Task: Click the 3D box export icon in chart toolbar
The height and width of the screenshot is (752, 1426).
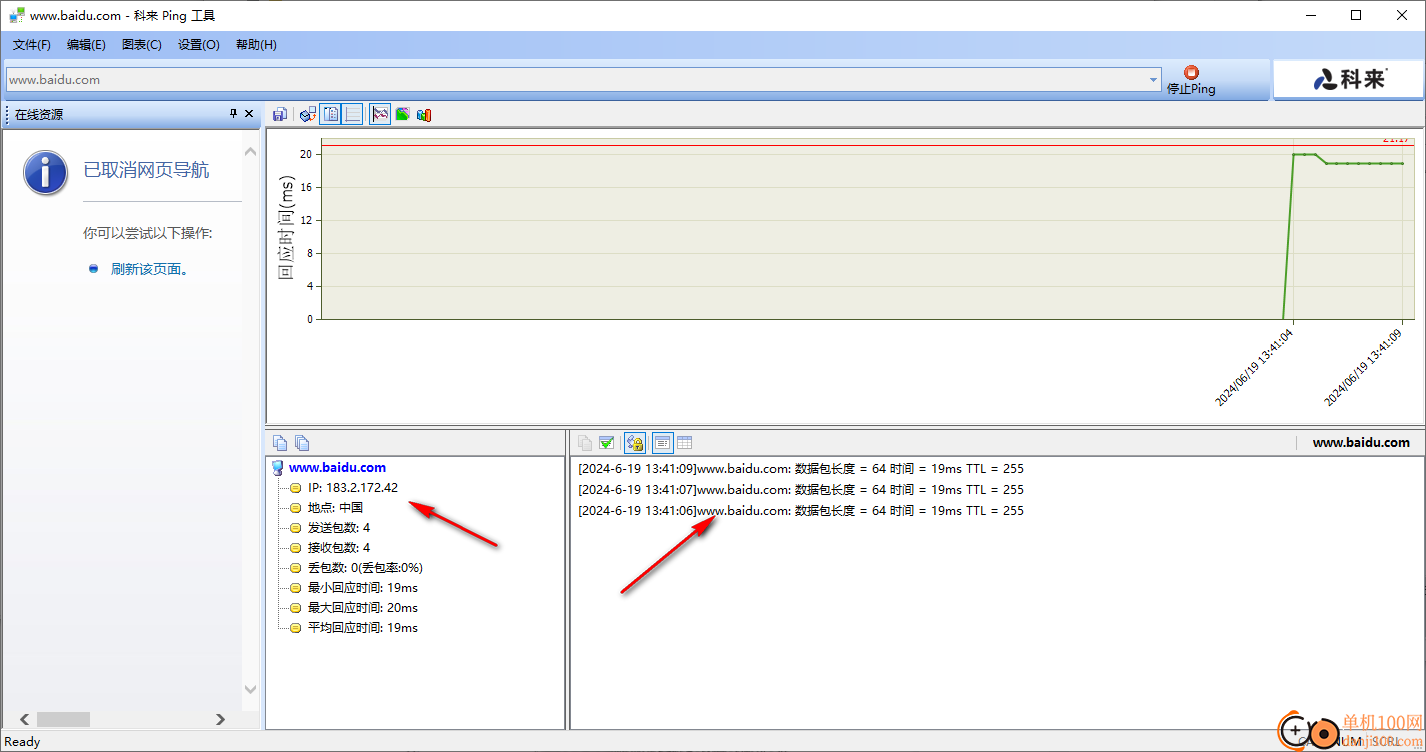Action: 308,115
